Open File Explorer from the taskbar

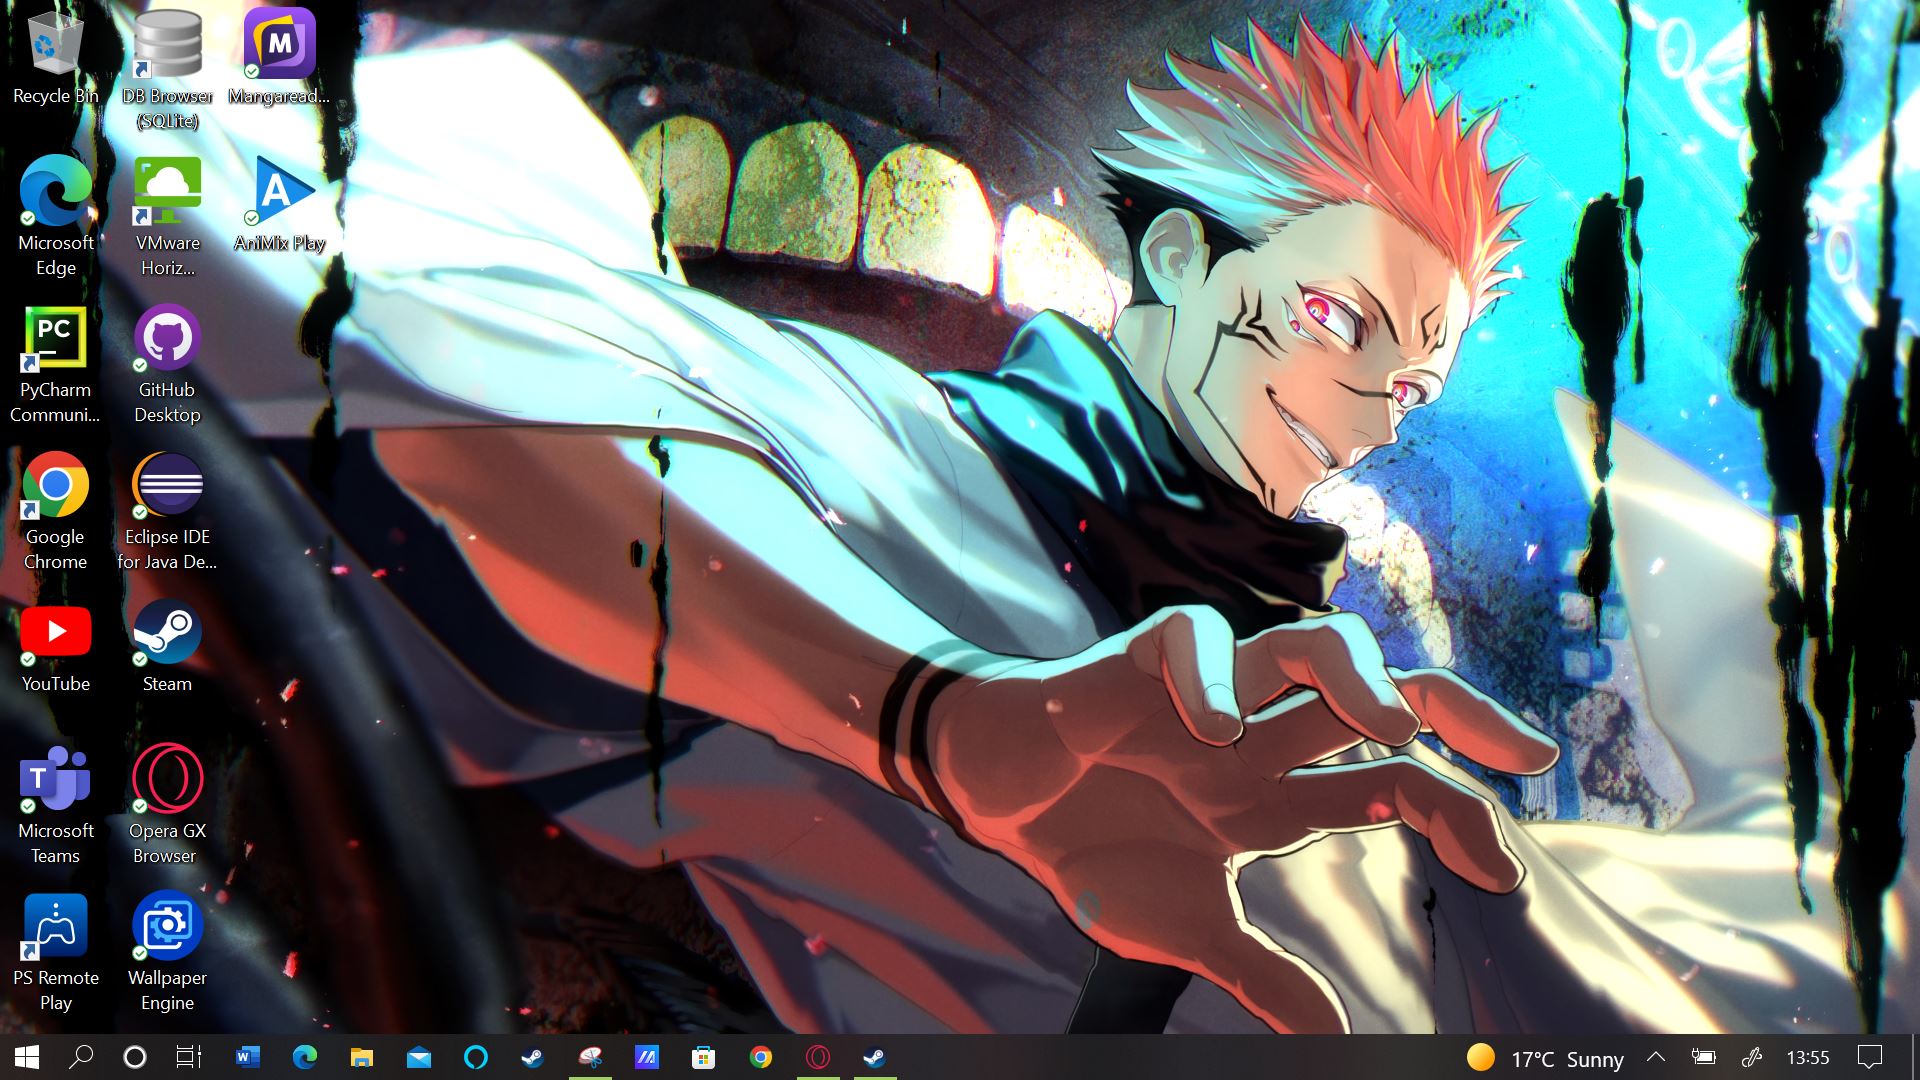click(361, 1057)
